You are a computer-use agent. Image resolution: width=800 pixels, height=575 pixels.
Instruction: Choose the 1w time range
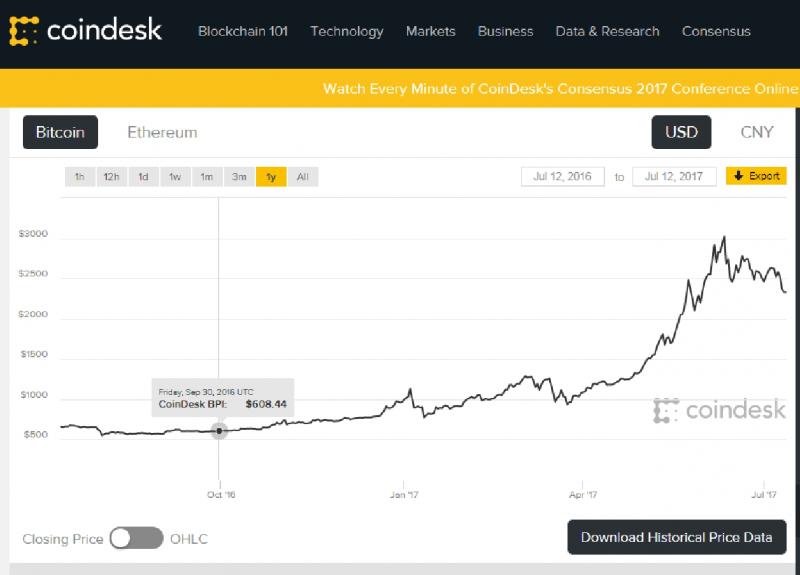pos(175,177)
